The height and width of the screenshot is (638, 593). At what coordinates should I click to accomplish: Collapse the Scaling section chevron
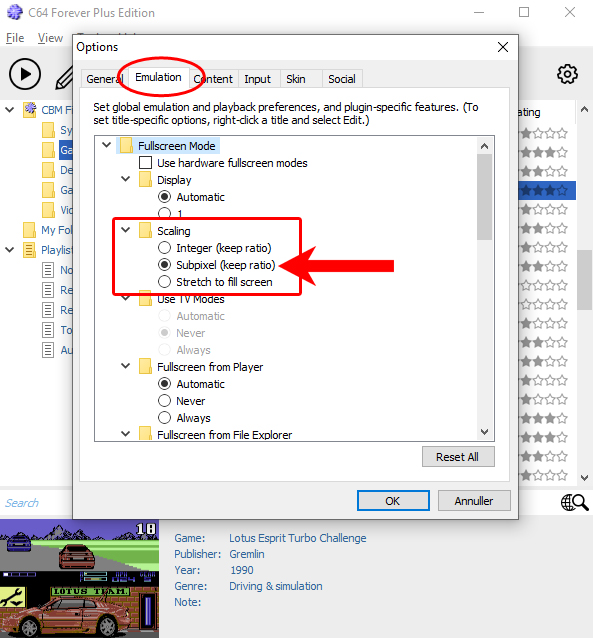tap(126, 230)
